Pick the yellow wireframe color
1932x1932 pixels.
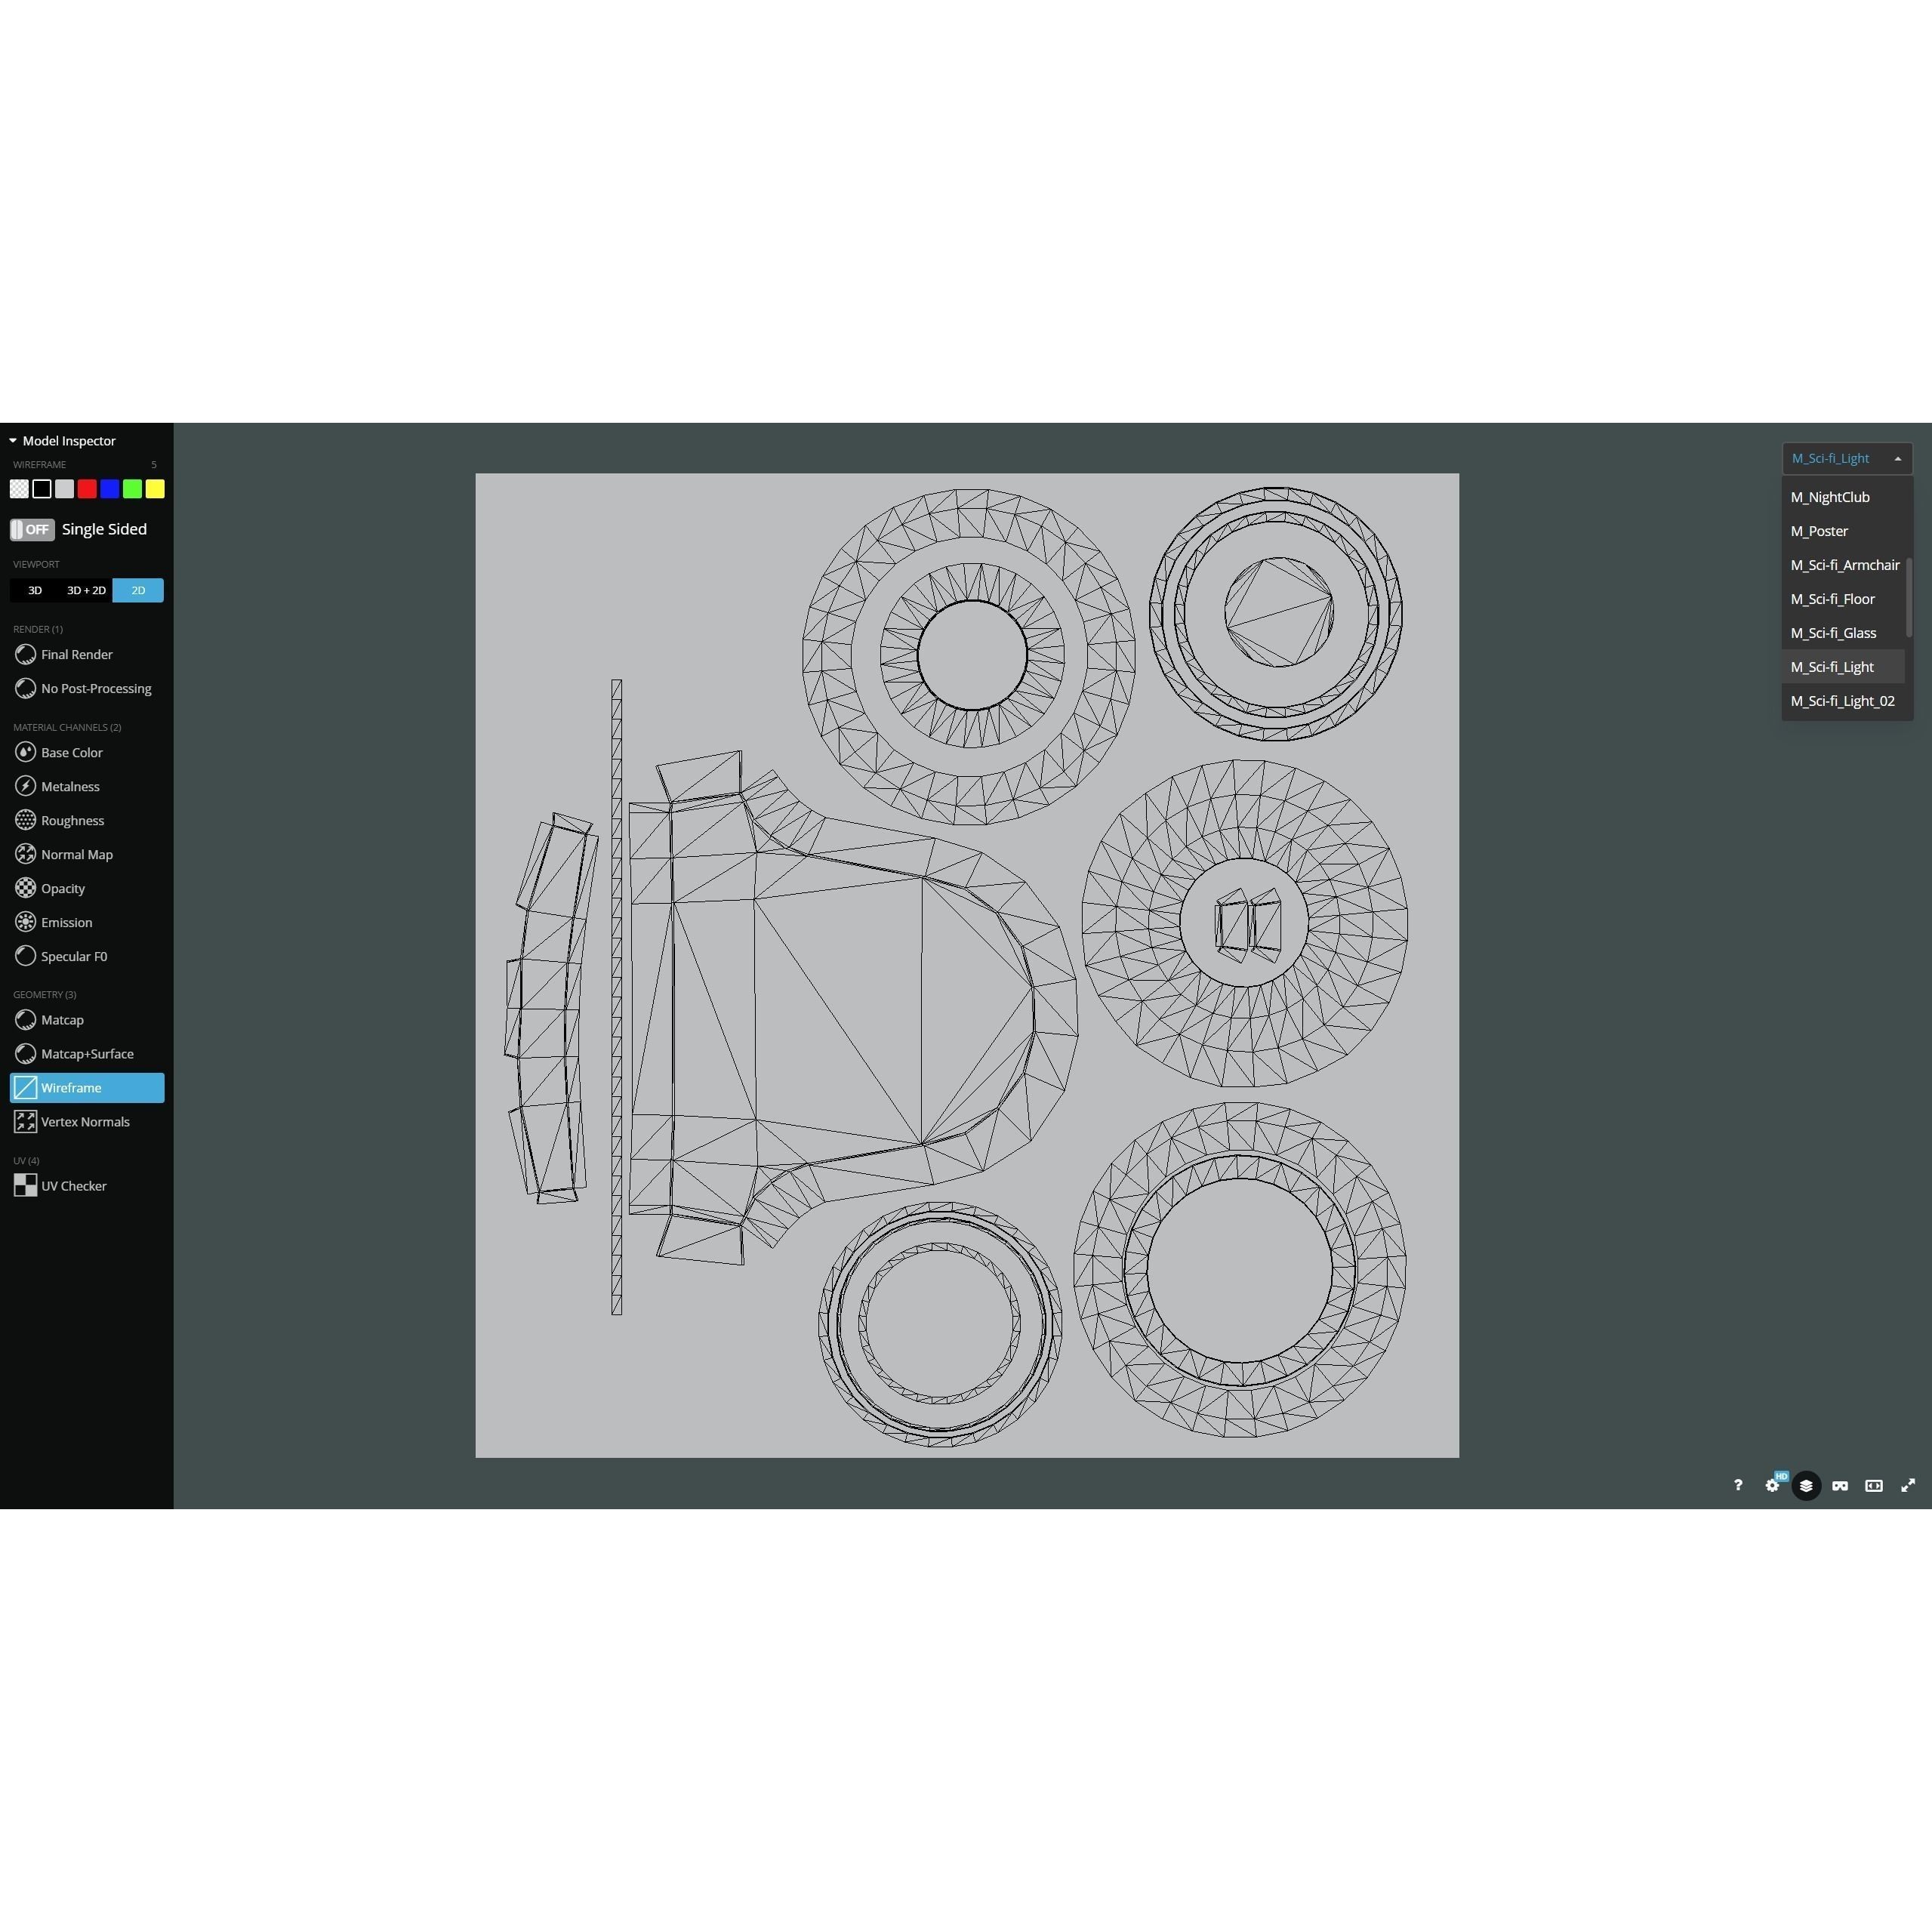pos(155,489)
